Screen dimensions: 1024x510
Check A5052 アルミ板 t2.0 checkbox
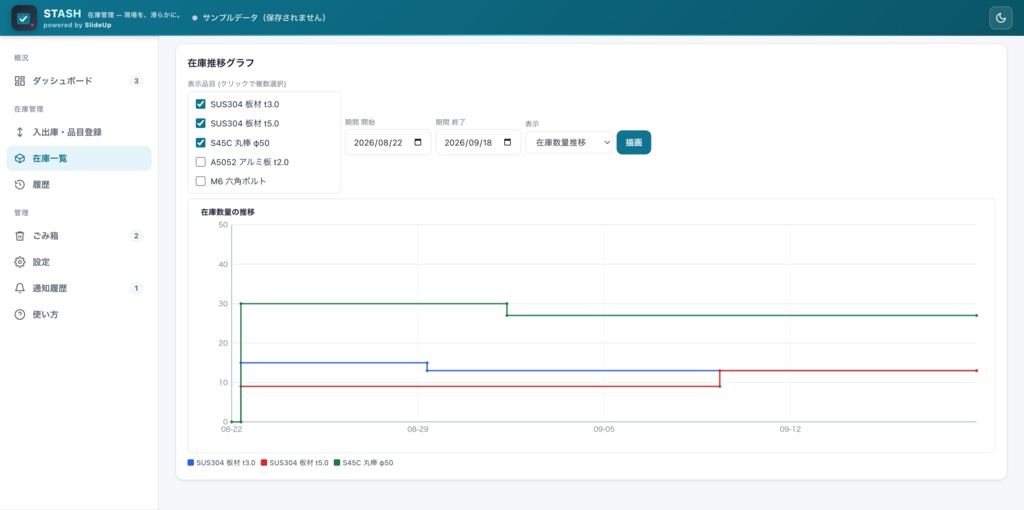[201, 162]
